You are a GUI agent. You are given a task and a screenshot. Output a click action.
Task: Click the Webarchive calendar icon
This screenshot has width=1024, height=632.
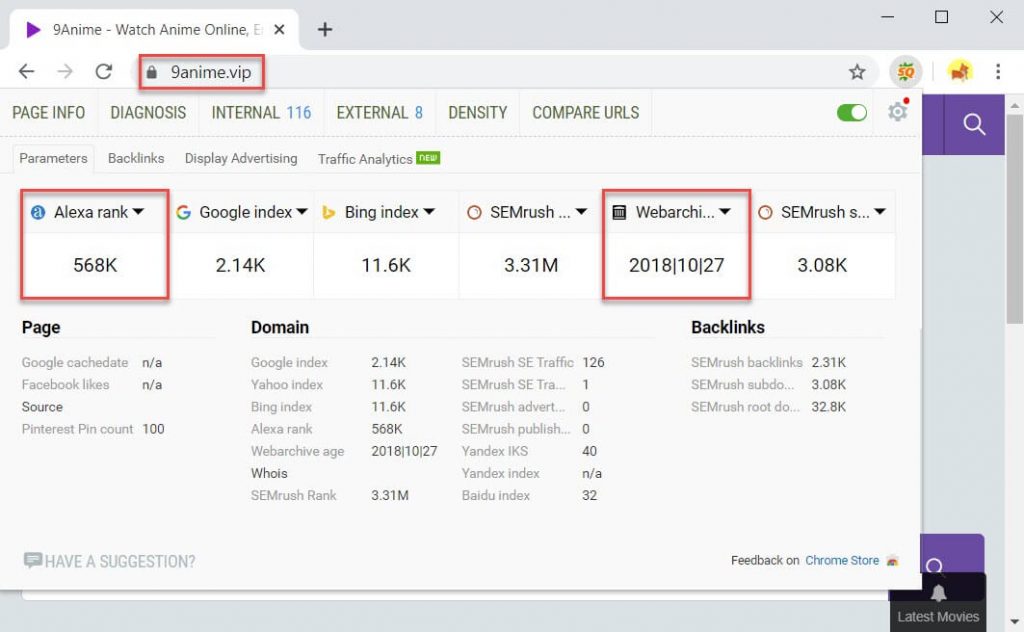click(x=619, y=212)
